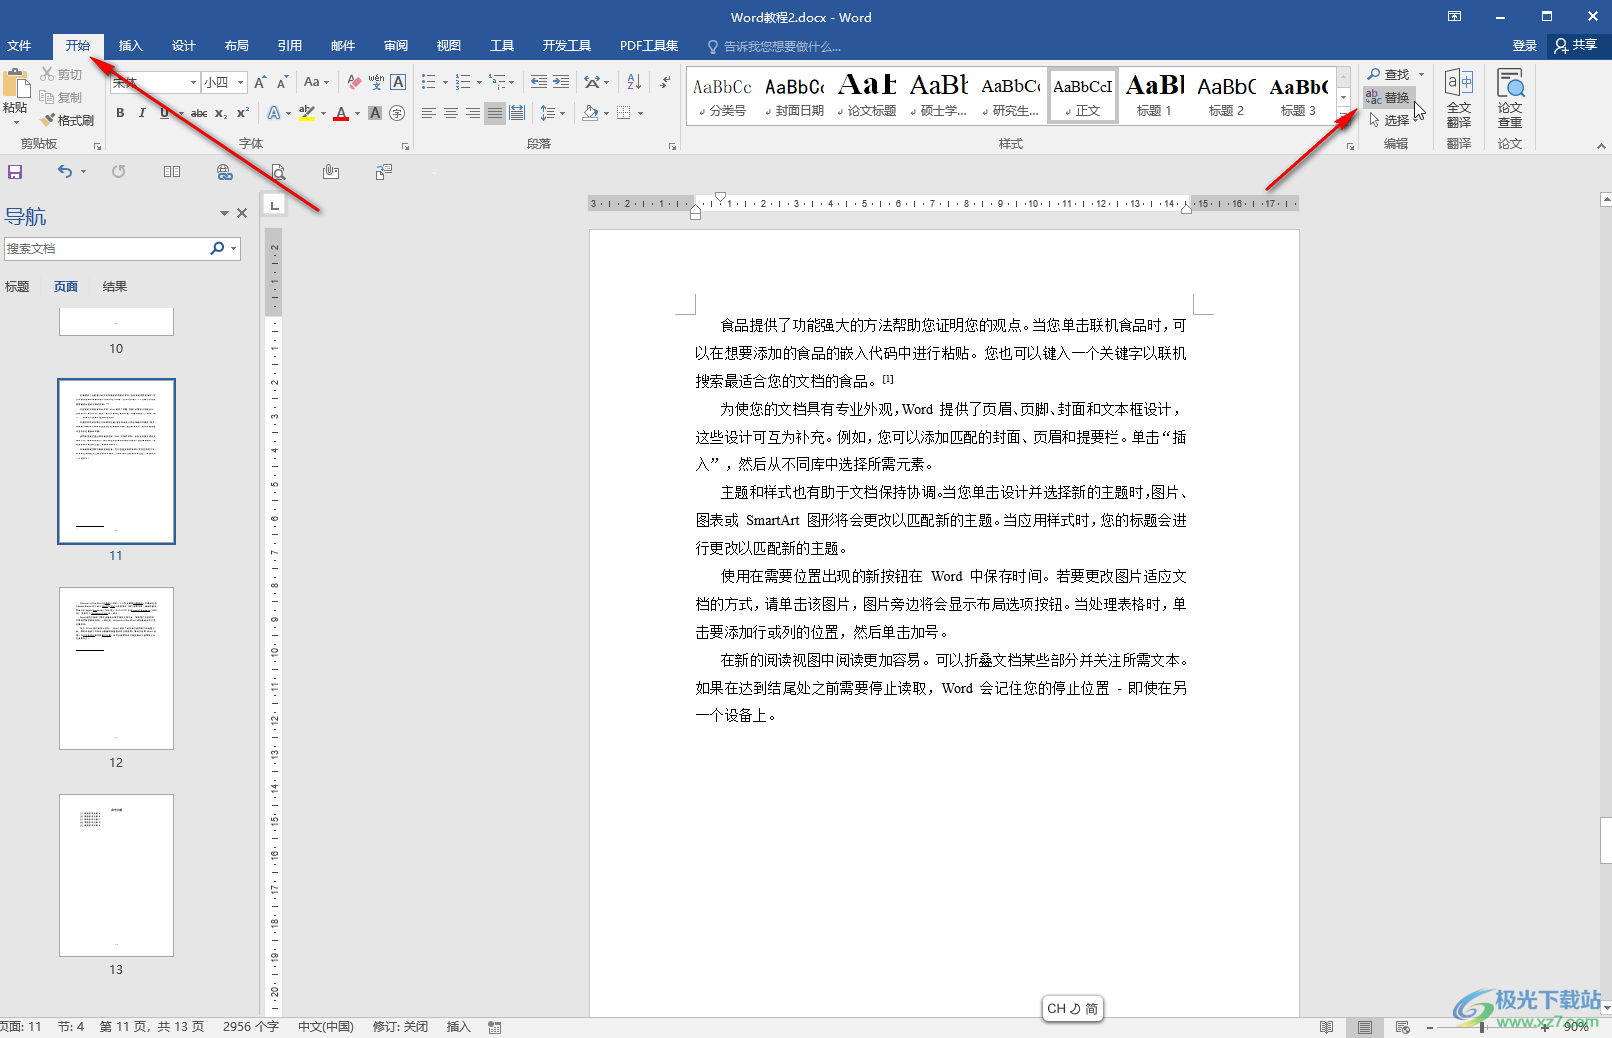Click the Replace (替换) button
1612x1038 pixels.
[x=1388, y=97]
